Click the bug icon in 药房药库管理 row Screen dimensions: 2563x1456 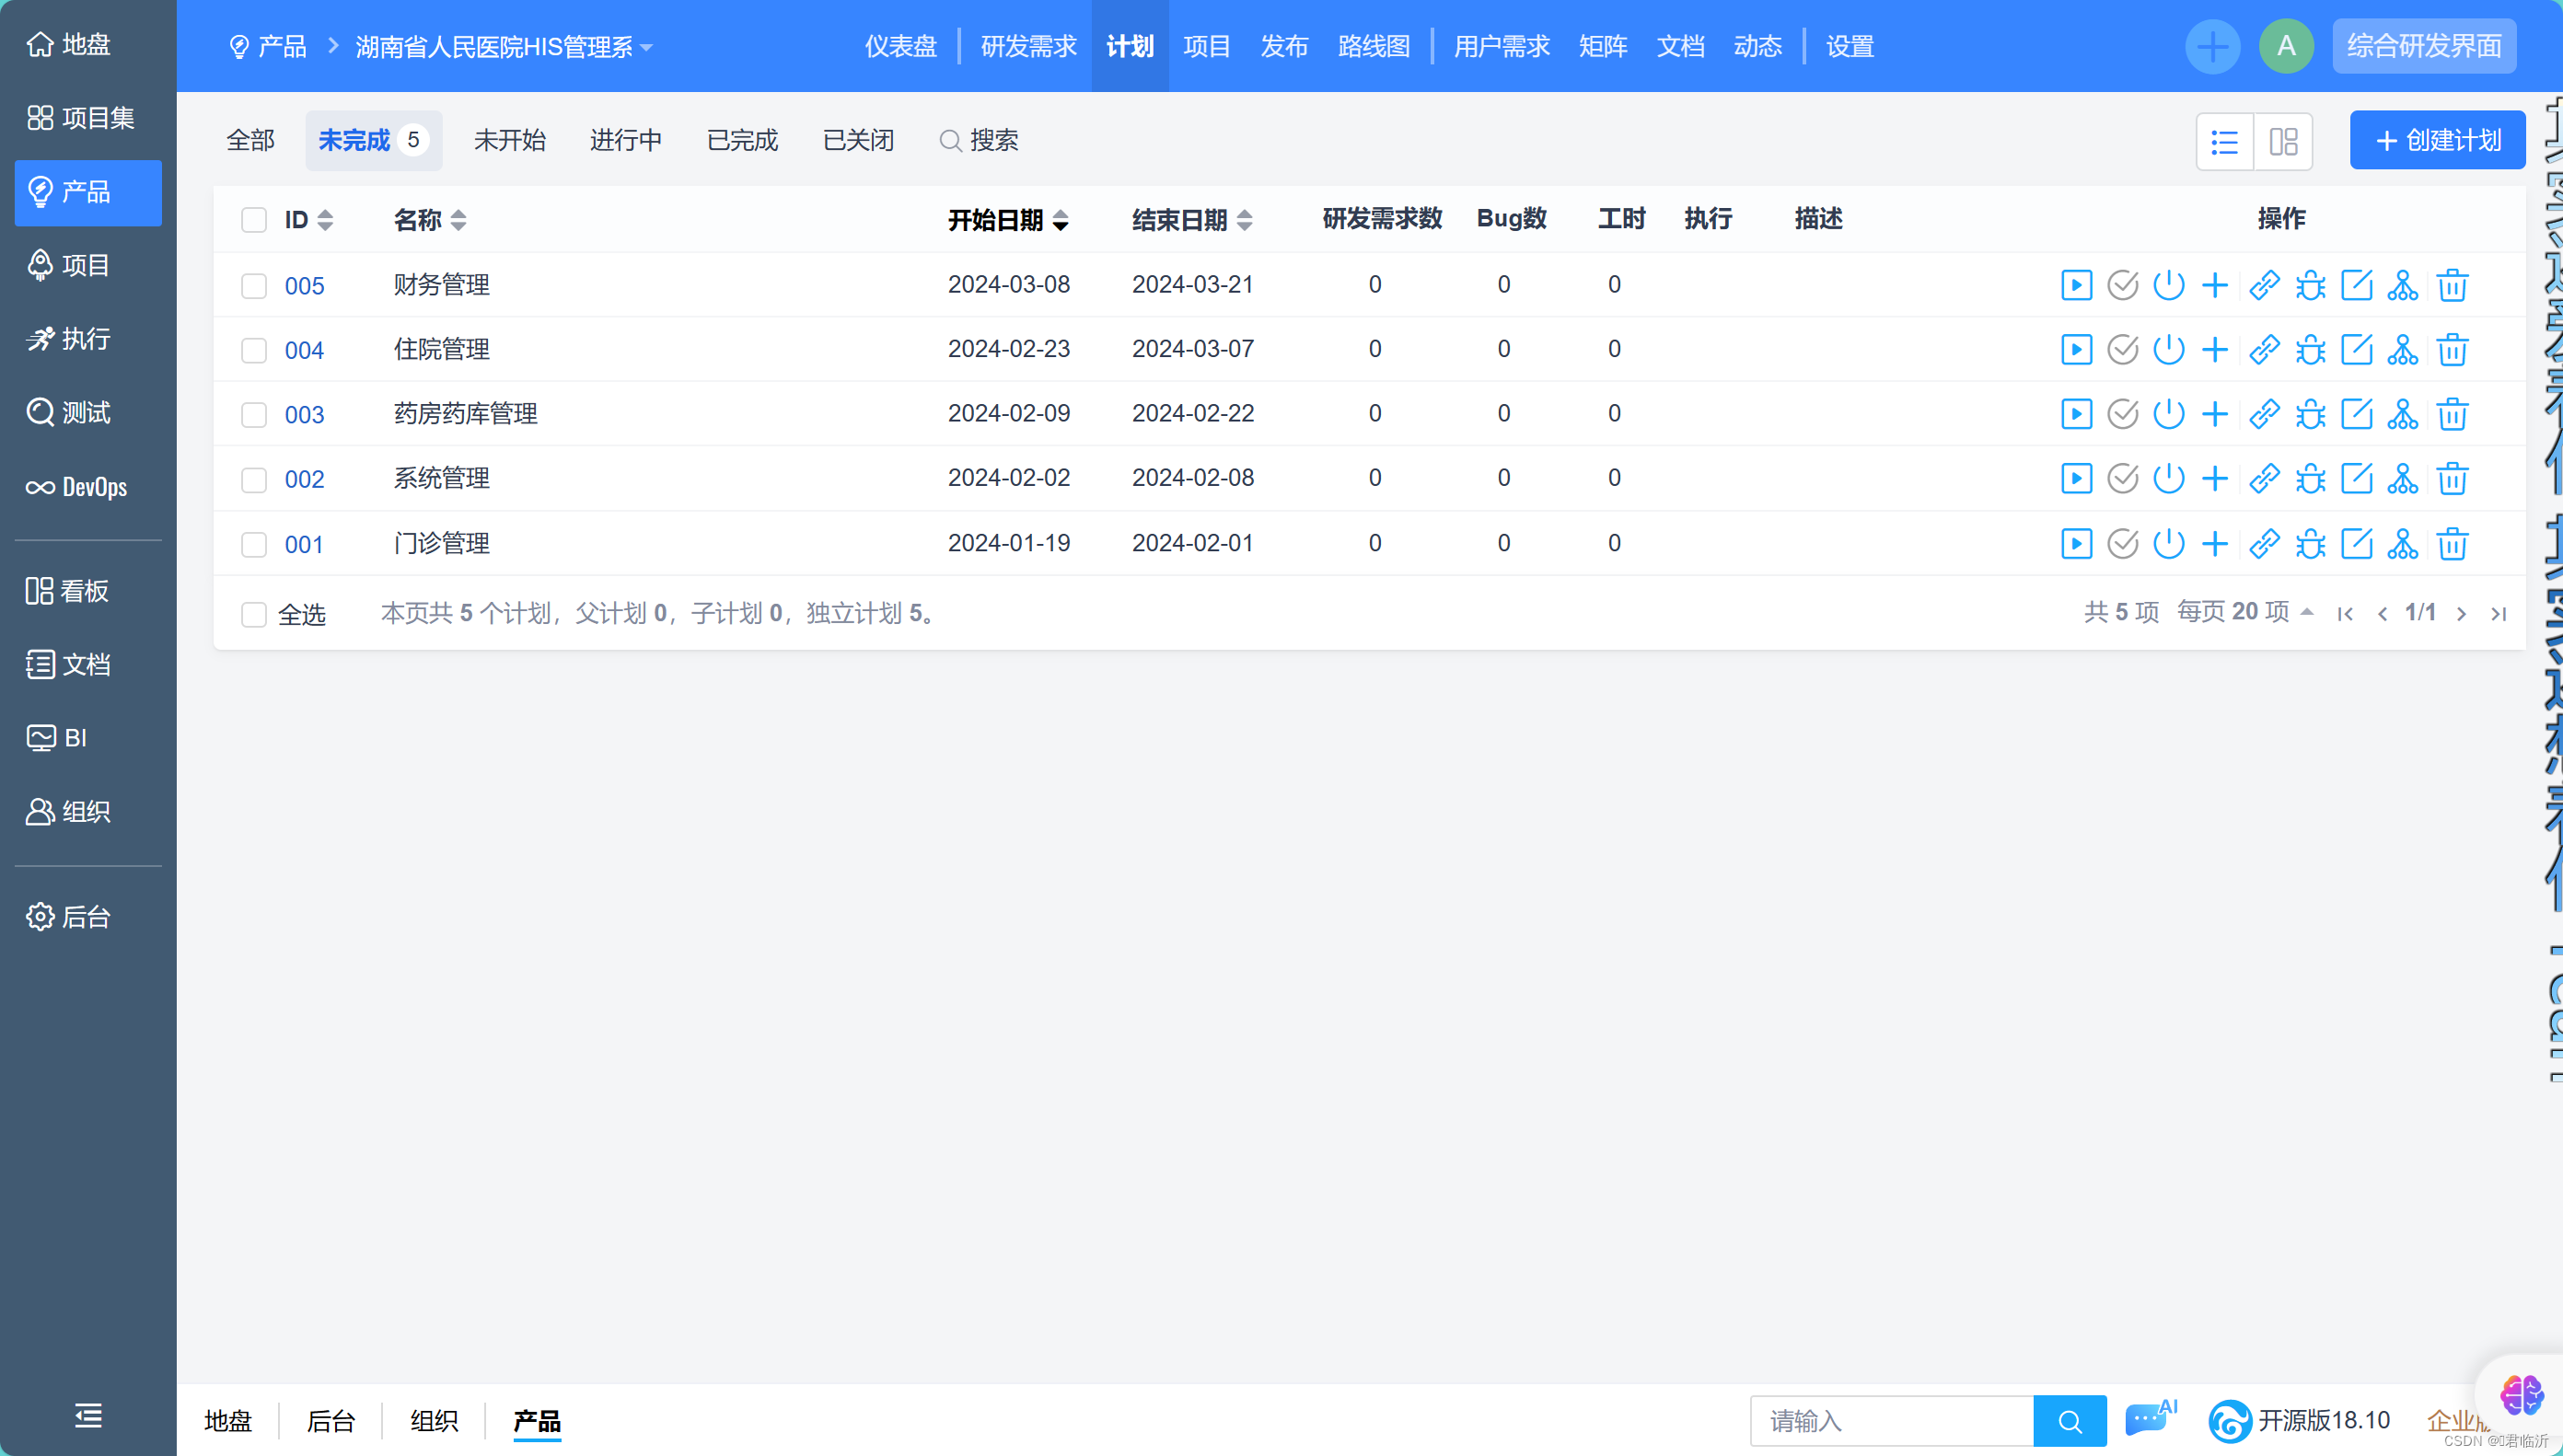tap(2310, 414)
